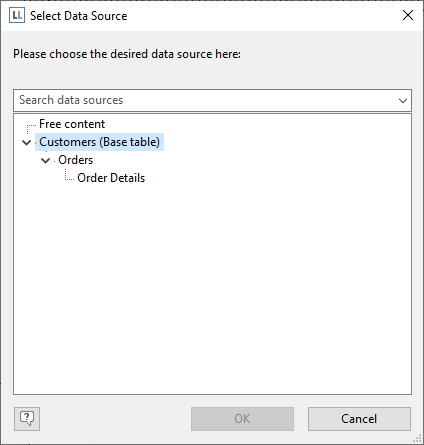Click the dotted connector beside Order Details
424x445 pixels.
pyautogui.click(x=69, y=175)
